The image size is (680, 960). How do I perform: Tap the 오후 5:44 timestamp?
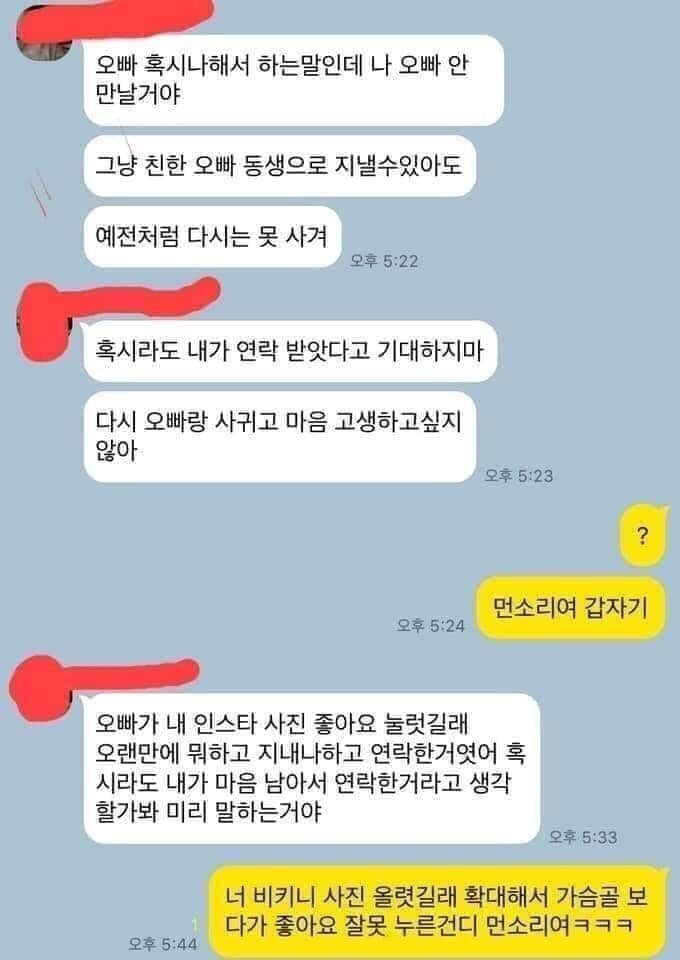coord(163,944)
